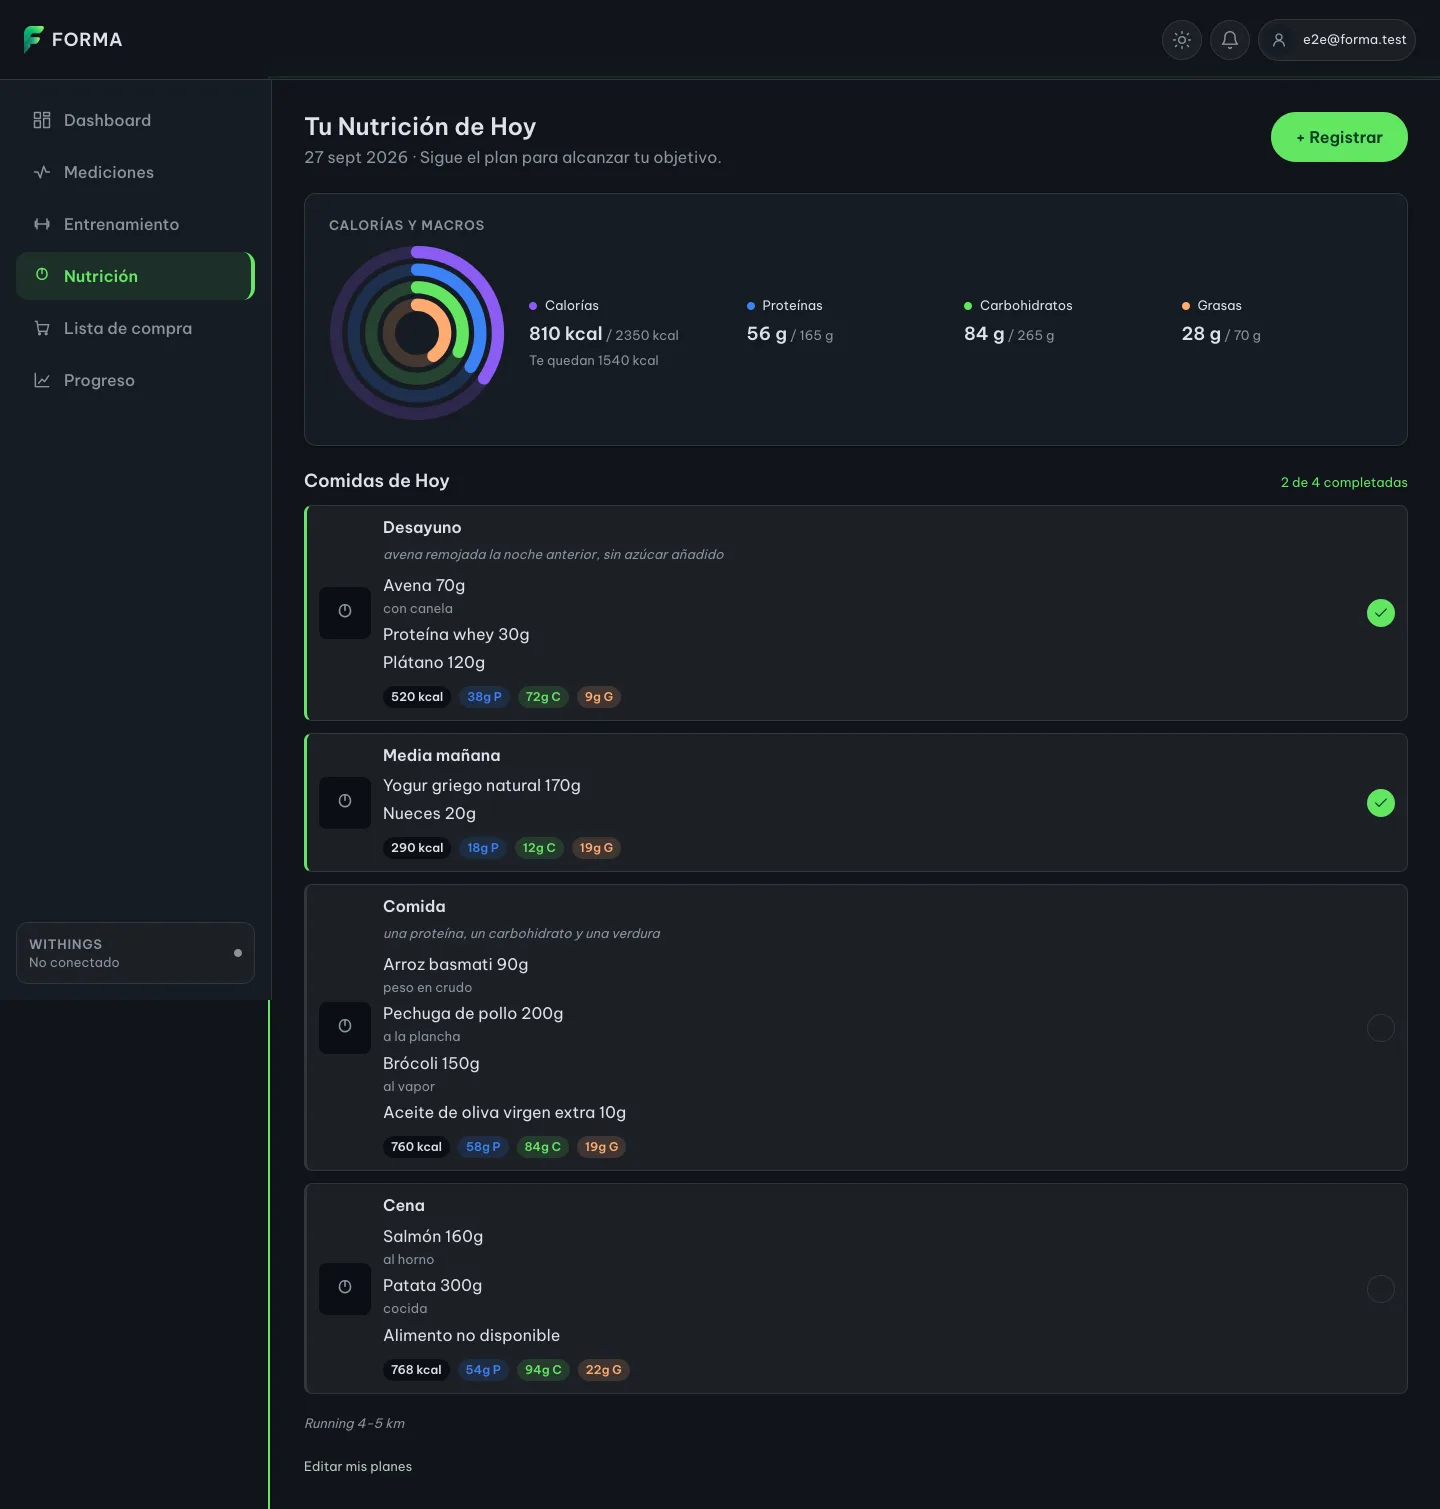
Task: Click the Cena meal icon
Action: tap(345, 1288)
